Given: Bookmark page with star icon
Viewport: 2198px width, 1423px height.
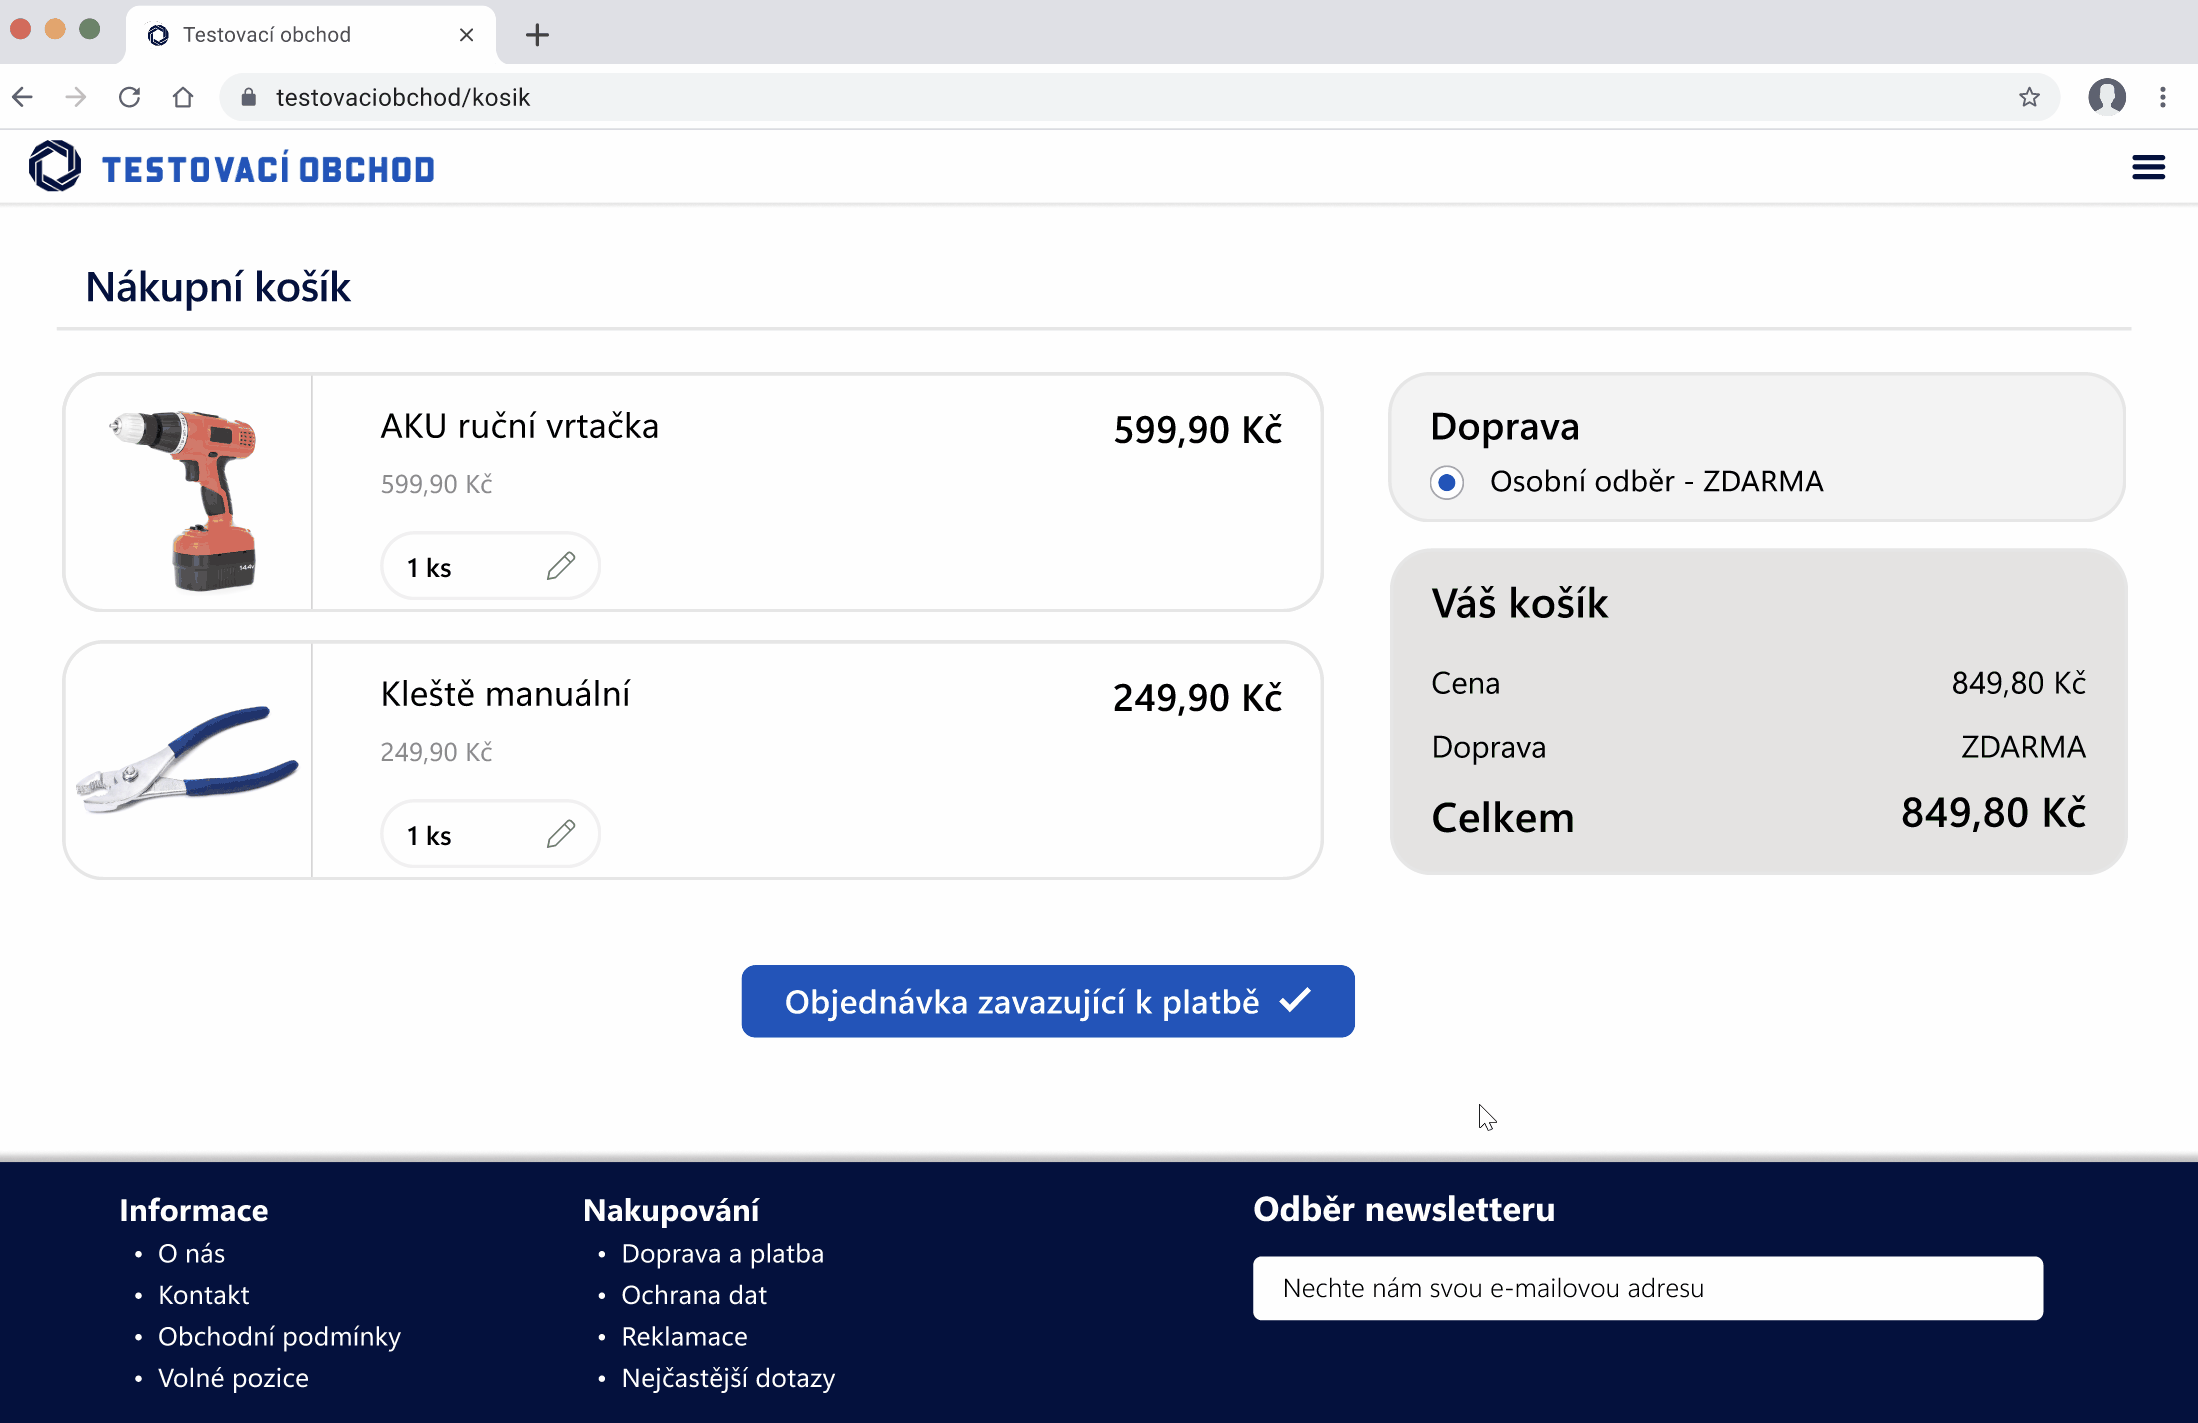Looking at the screenshot, I should [x=2029, y=97].
